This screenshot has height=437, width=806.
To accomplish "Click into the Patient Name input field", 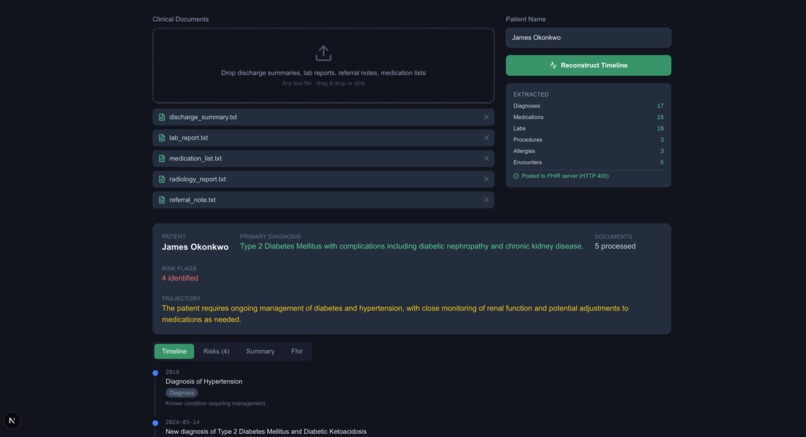I will (x=588, y=38).
